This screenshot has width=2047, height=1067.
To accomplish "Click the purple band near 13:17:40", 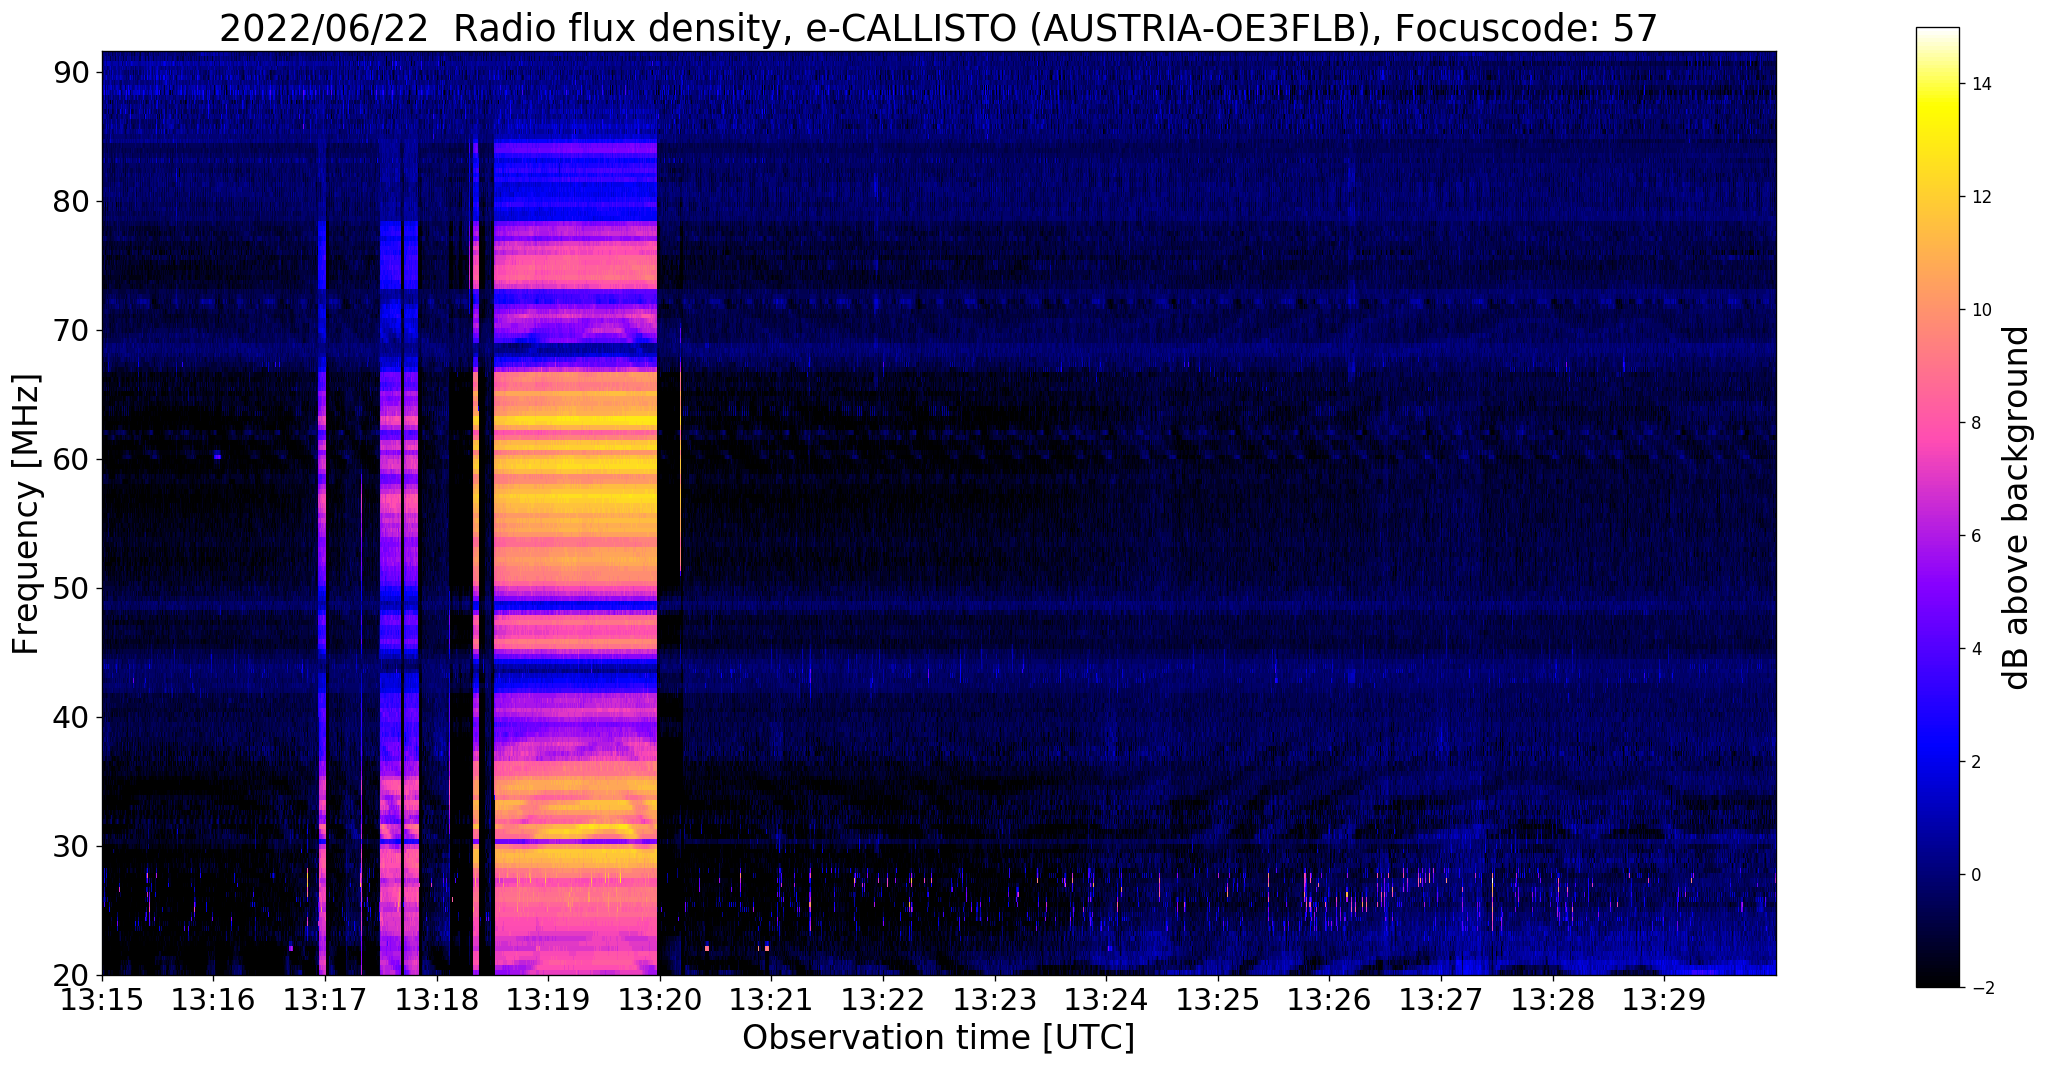I will 399,598.
